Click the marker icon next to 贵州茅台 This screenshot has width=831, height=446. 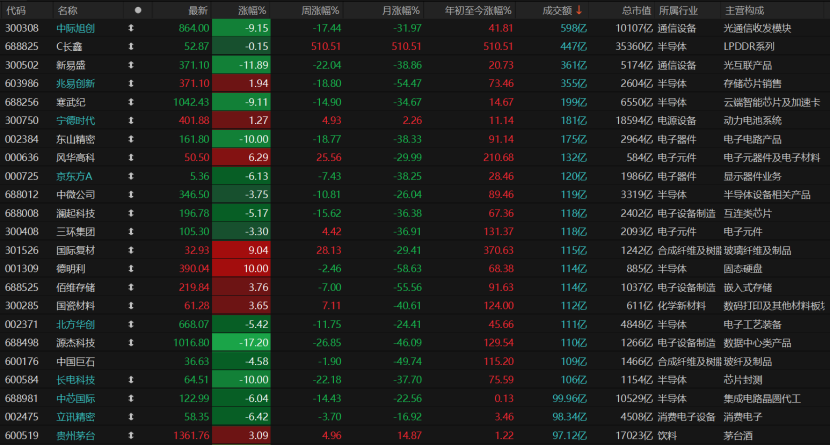point(131,435)
